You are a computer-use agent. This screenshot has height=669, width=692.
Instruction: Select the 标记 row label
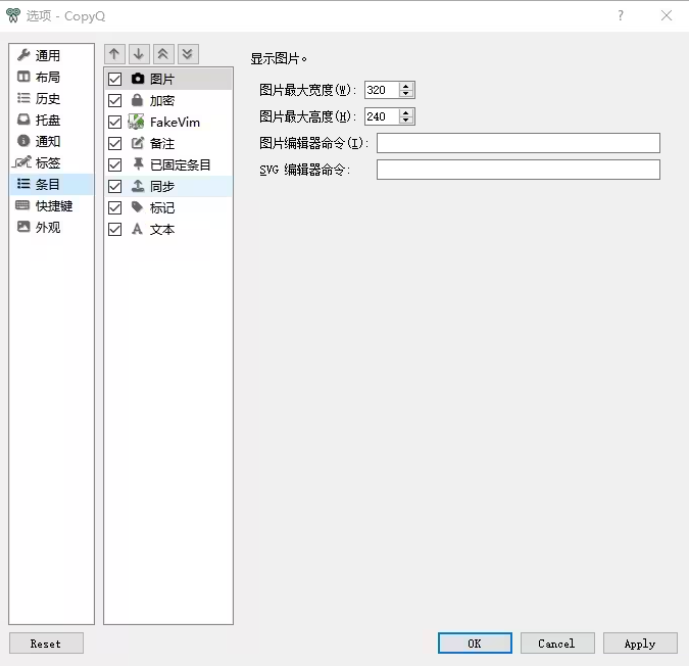(162, 208)
